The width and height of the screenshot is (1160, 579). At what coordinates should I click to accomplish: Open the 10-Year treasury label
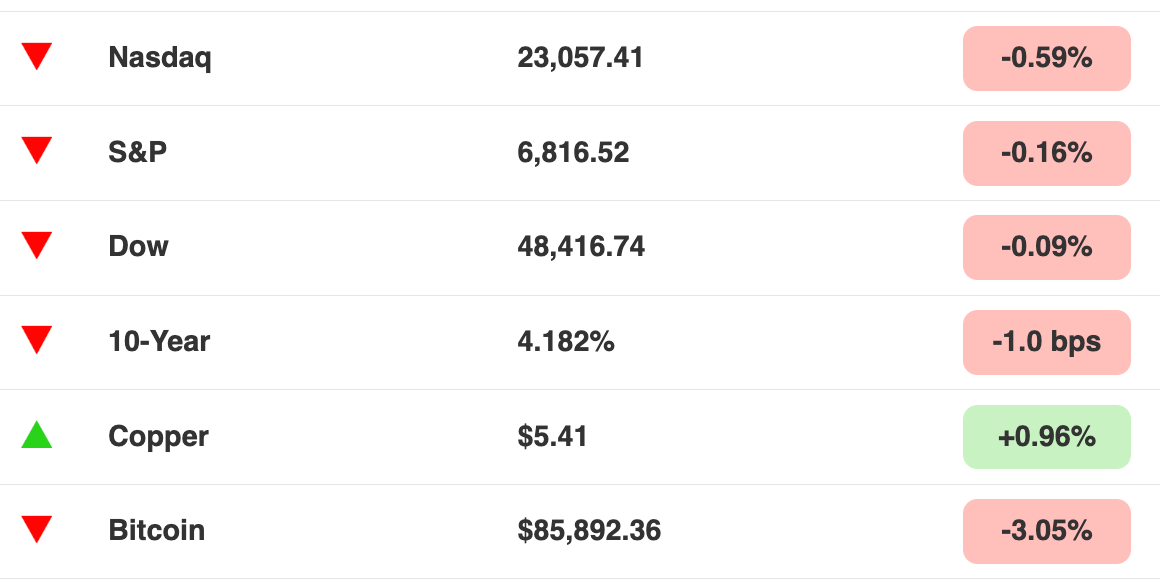coord(159,341)
